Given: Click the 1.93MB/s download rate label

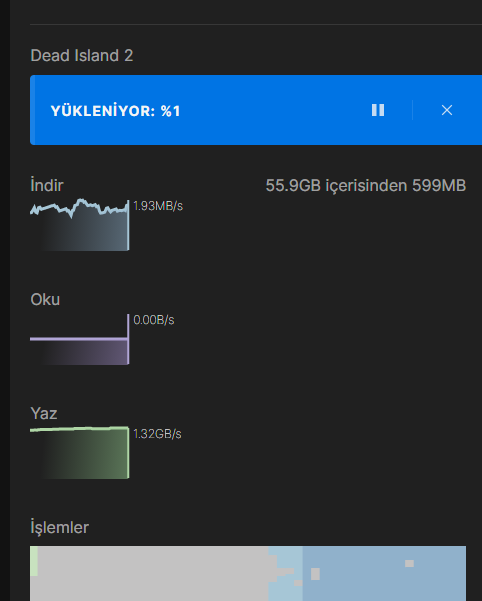Looking at the screenshot, I should [x=158, y=206].
